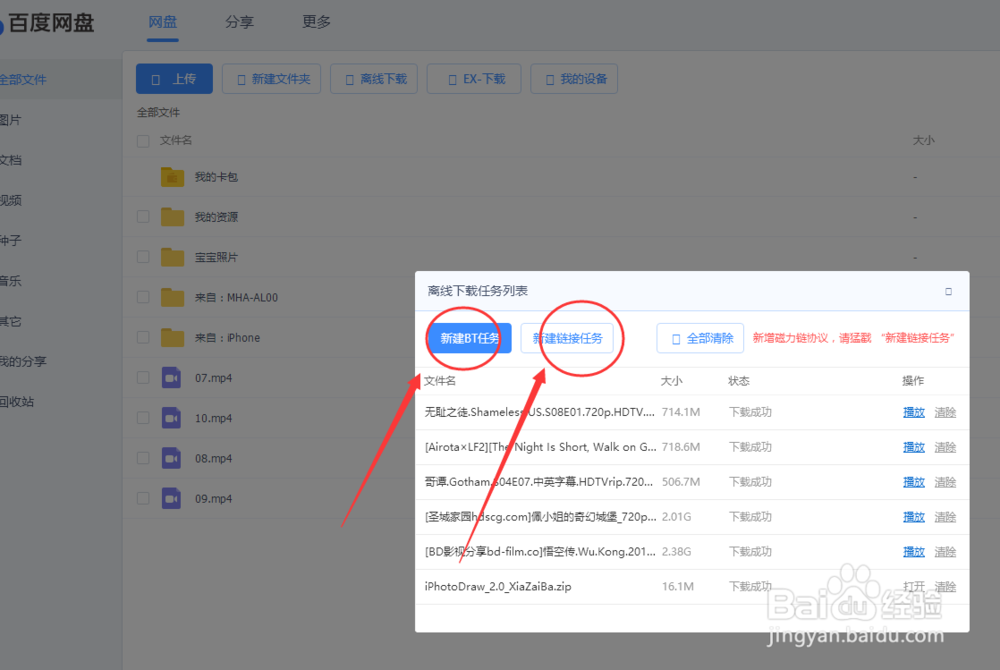Check the box for 我的资源
This screenshot has height=670, width=1000.
coord(143,217)
